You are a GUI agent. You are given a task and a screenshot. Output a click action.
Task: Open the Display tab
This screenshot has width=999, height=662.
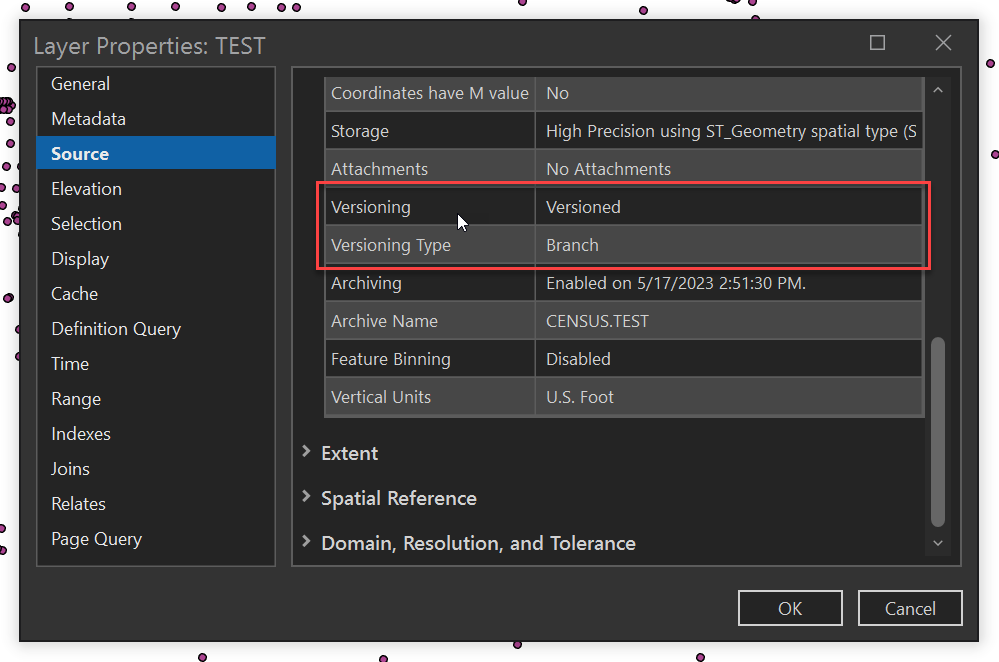coord(81,259)
